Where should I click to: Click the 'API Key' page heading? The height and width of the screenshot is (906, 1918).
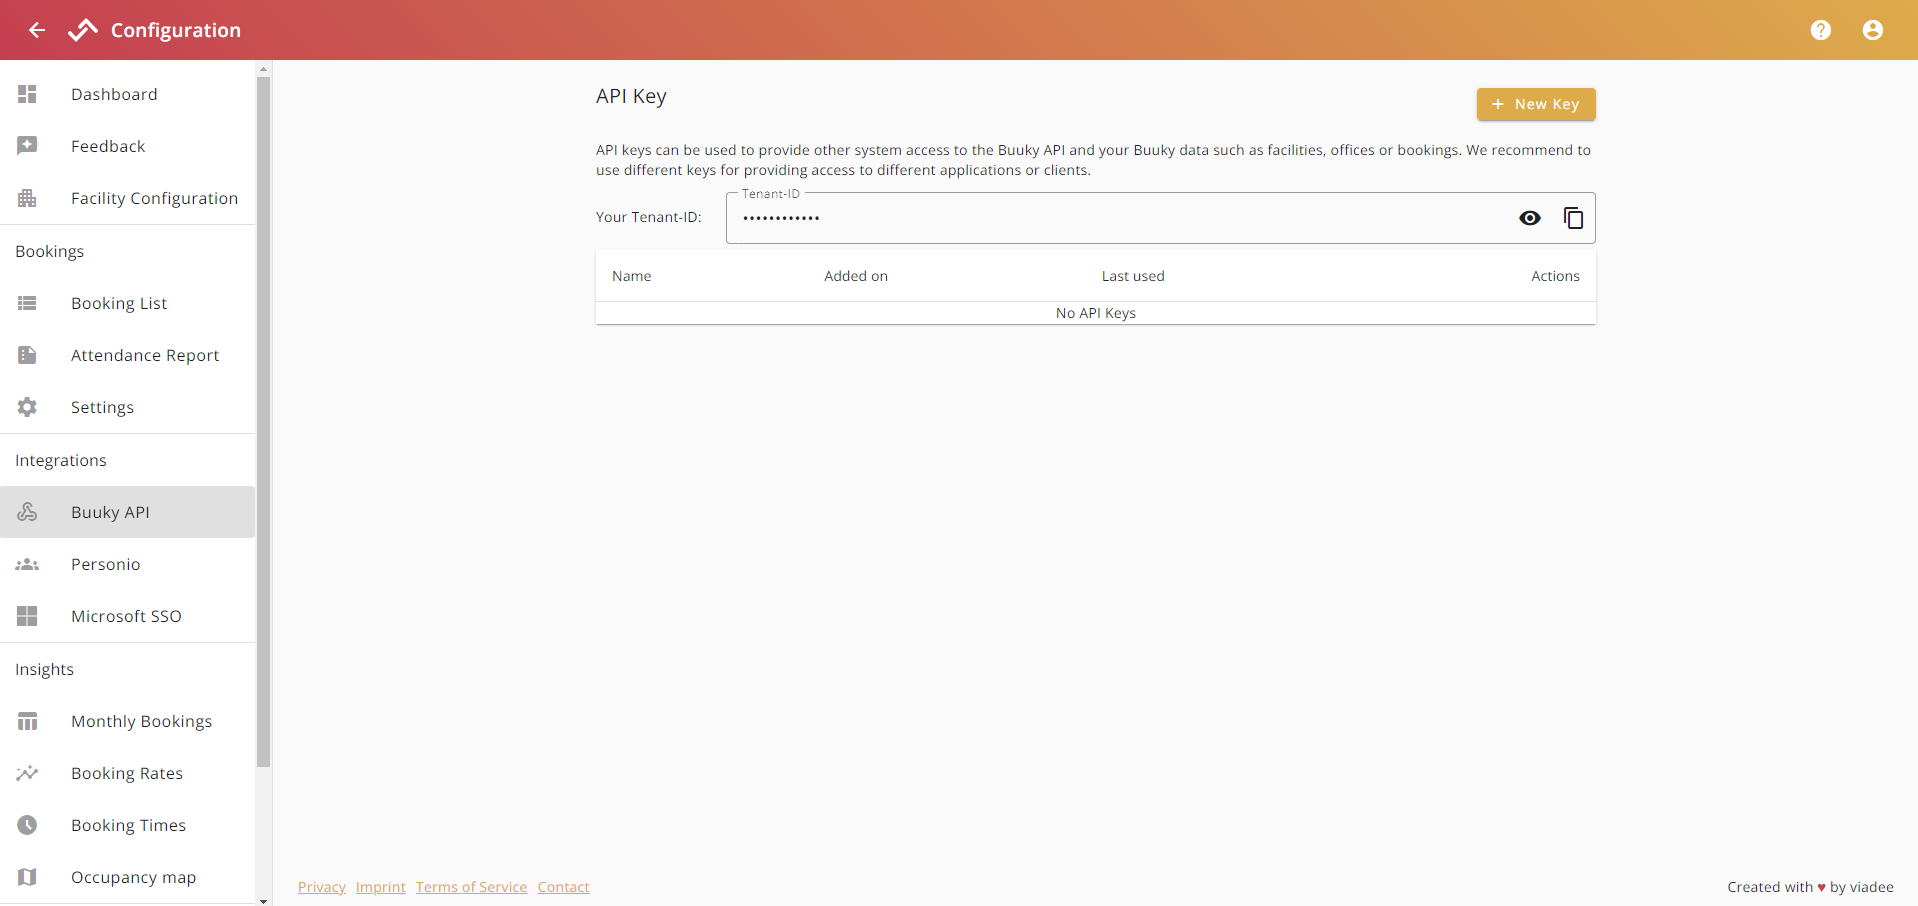pyautogui.click(x=631, y=96)
